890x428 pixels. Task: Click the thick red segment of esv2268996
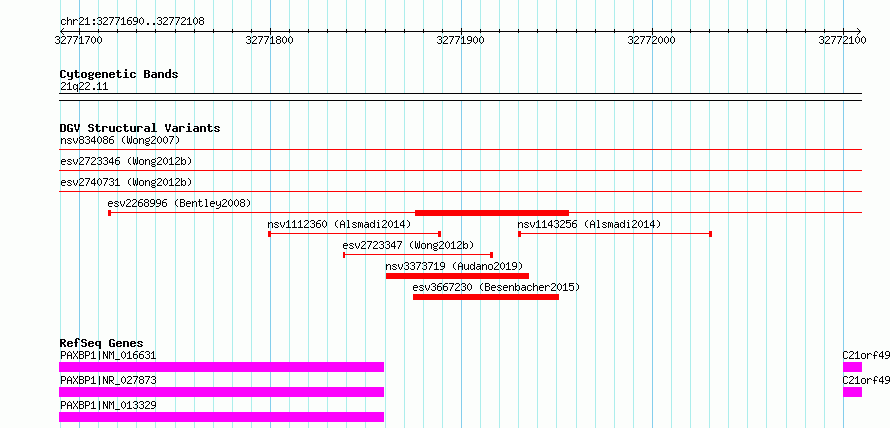click(x=492, y=213)
